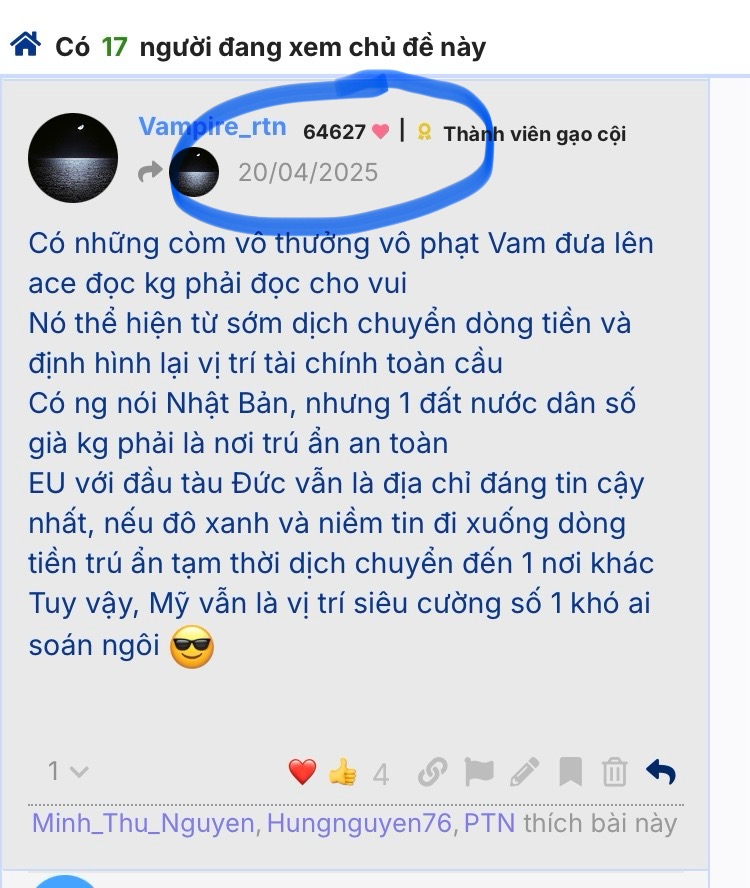Click the grey share arrow near the date

[x=150, y=172]
